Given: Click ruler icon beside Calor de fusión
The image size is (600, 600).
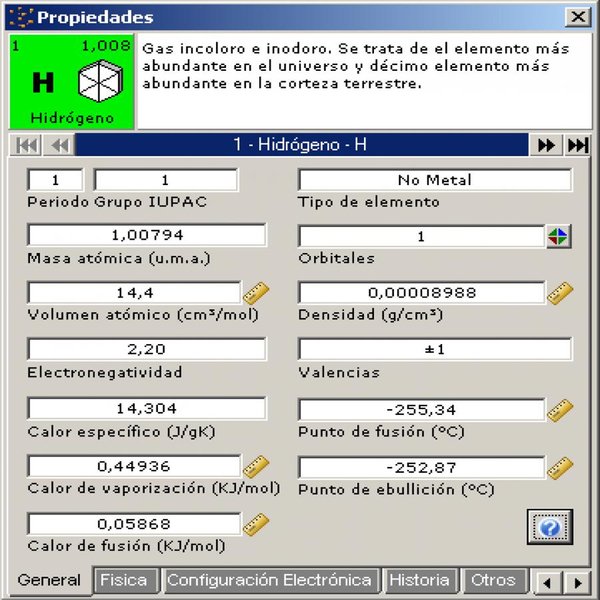Looking at the screenshot, I should point(257,524).
